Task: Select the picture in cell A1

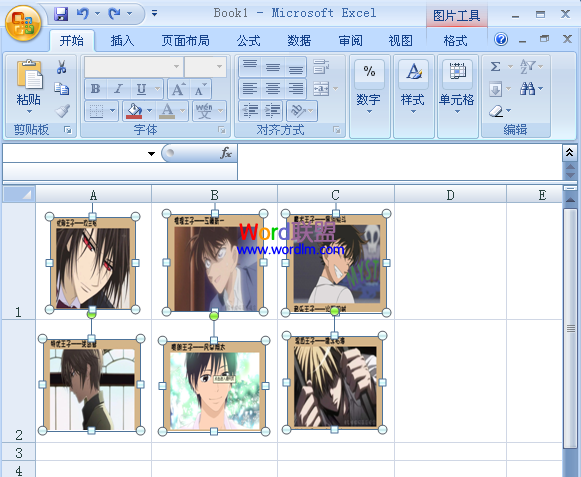Action: point(93,263)
